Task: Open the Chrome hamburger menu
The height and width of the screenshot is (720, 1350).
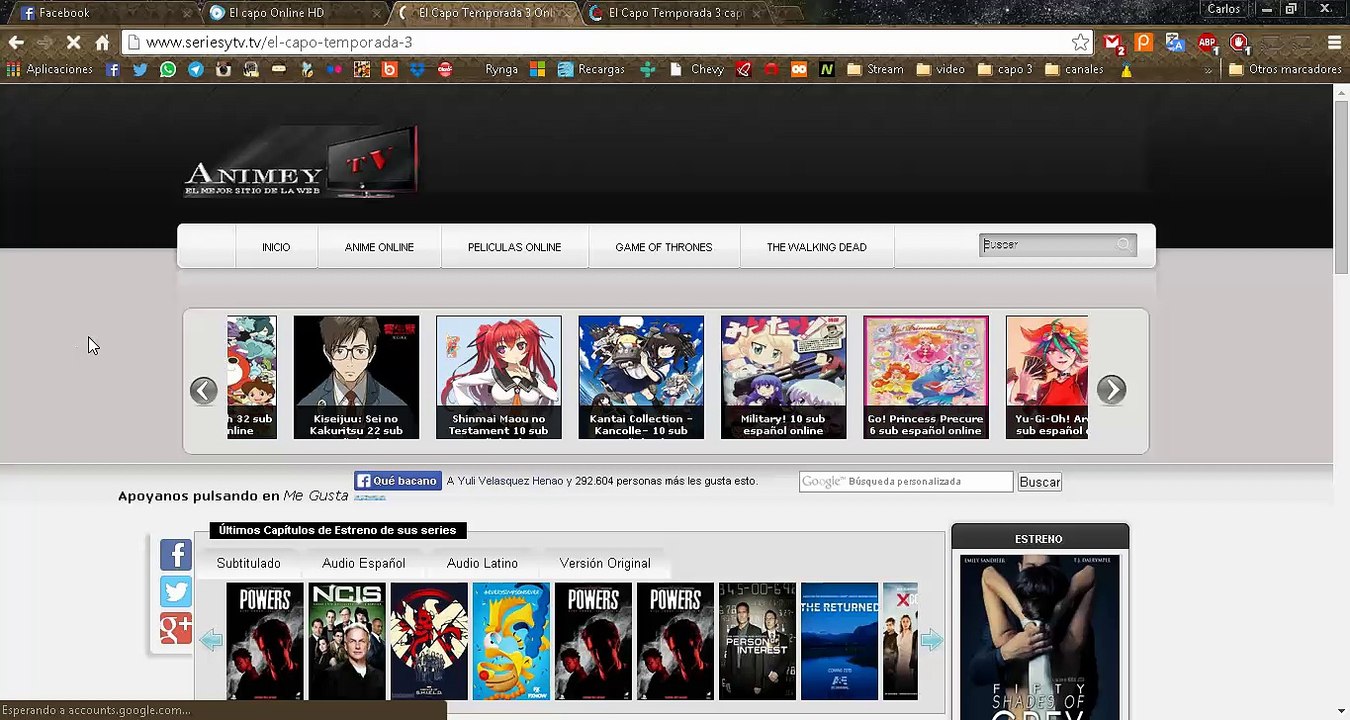Action: tap(1334, 43)
